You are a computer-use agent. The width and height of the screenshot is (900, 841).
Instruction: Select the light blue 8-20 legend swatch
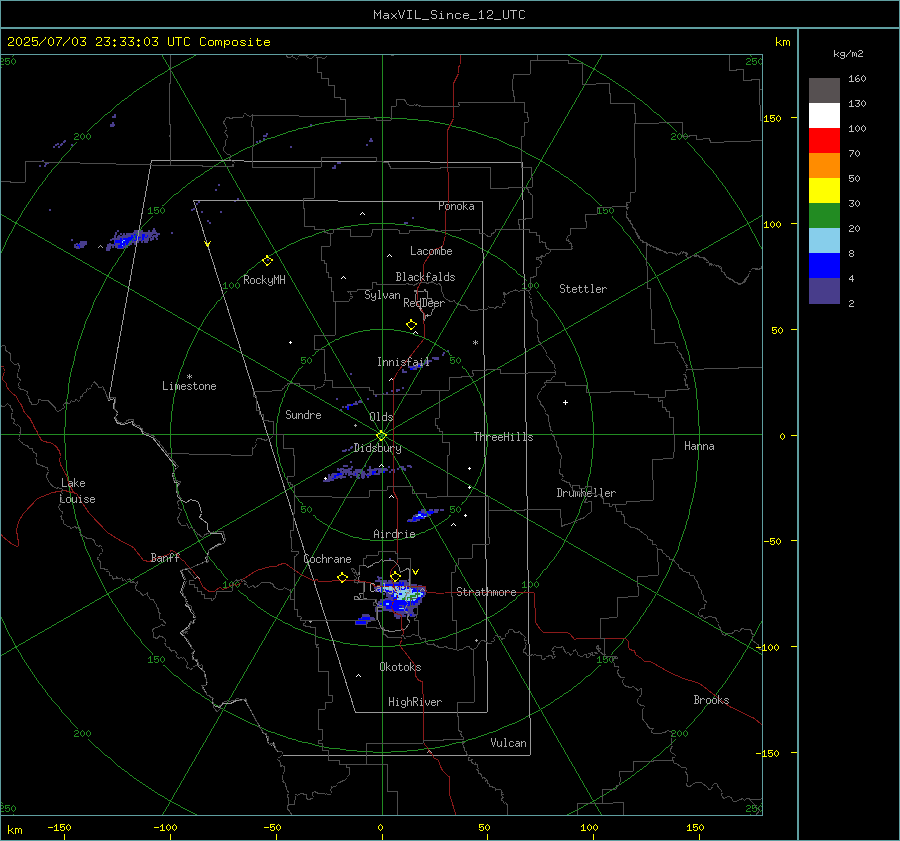824,241
